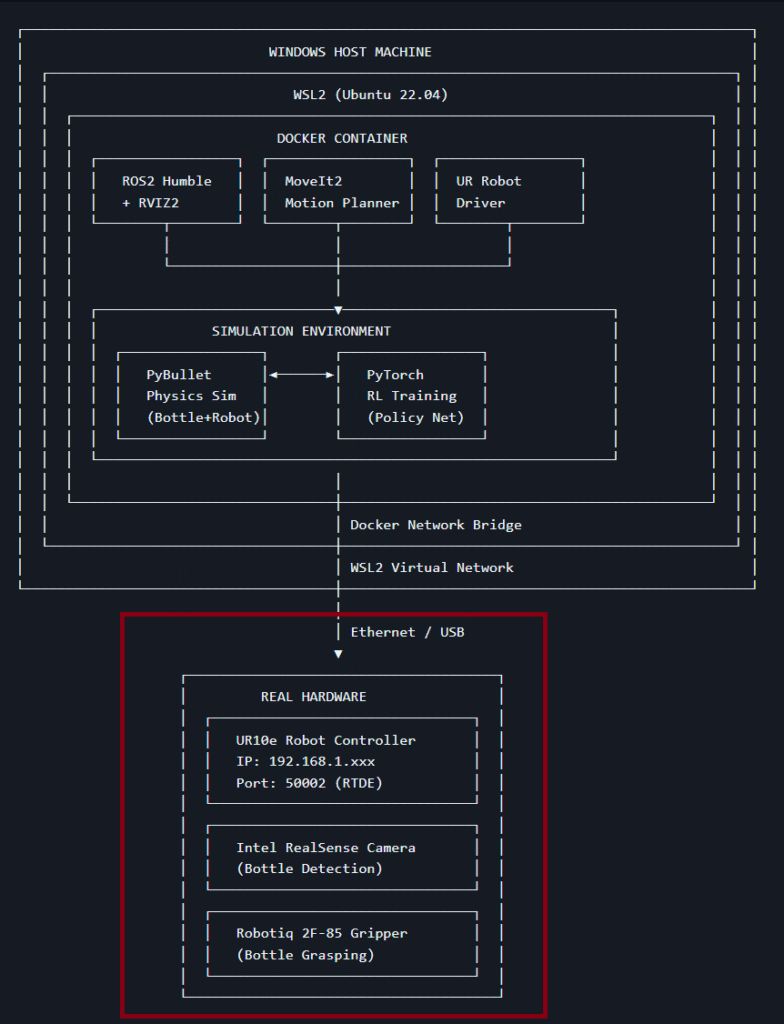Click the WINDOWS HOST MACHINE title
784x1024 pixels.
tap(350, 52)
